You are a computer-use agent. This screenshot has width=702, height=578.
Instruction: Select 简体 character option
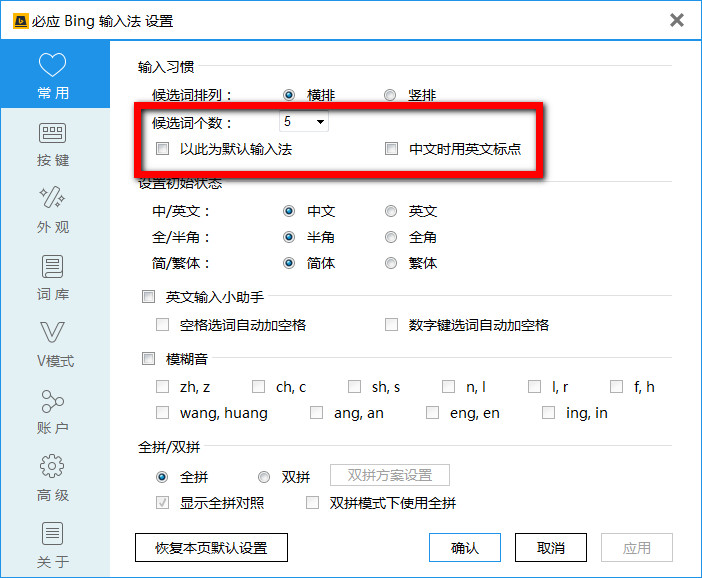tap(289, 263)
